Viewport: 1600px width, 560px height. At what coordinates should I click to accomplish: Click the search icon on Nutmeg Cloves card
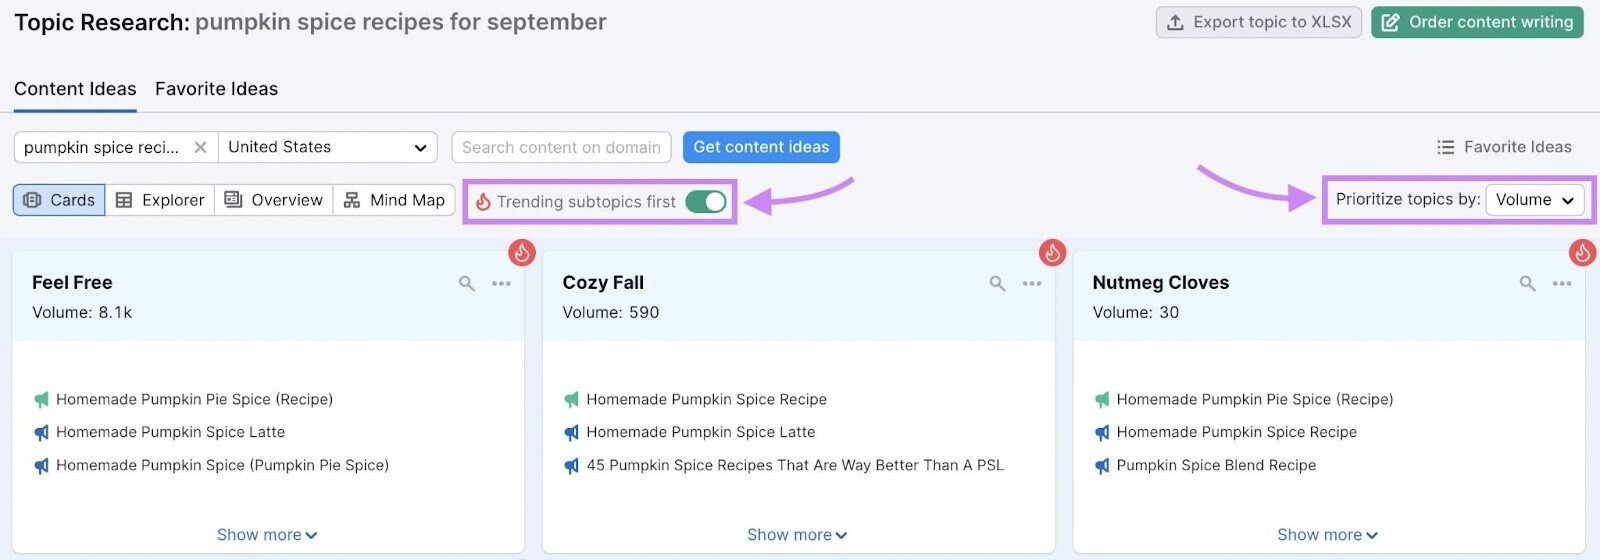(x=1527, y=284)
